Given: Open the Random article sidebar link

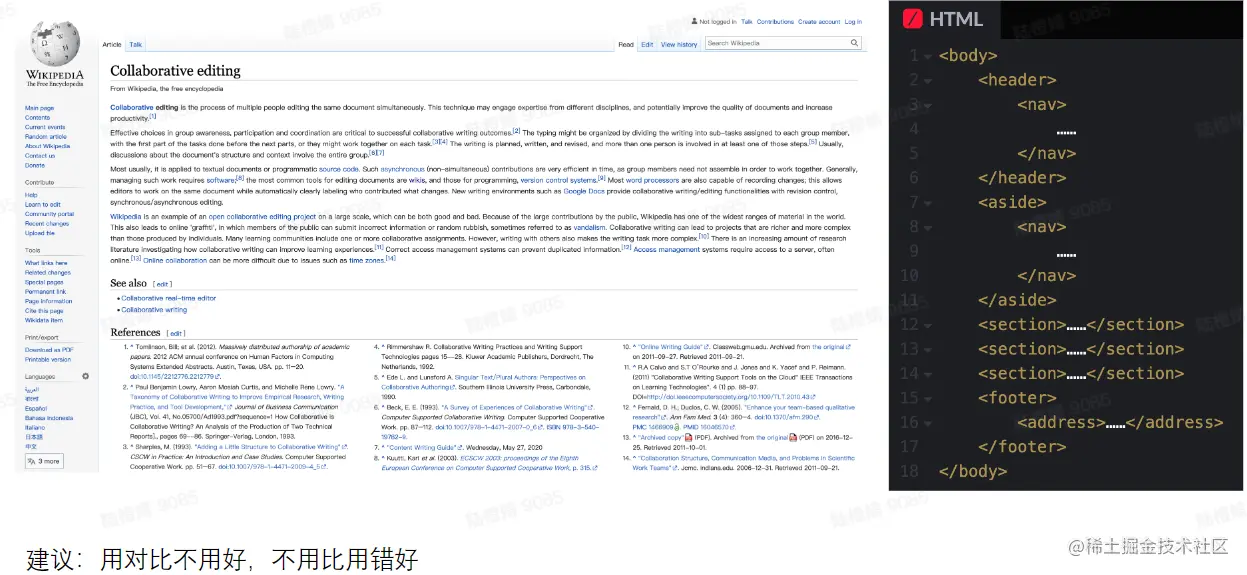Looking at the screenshot, I should click(x=46, y=136).
